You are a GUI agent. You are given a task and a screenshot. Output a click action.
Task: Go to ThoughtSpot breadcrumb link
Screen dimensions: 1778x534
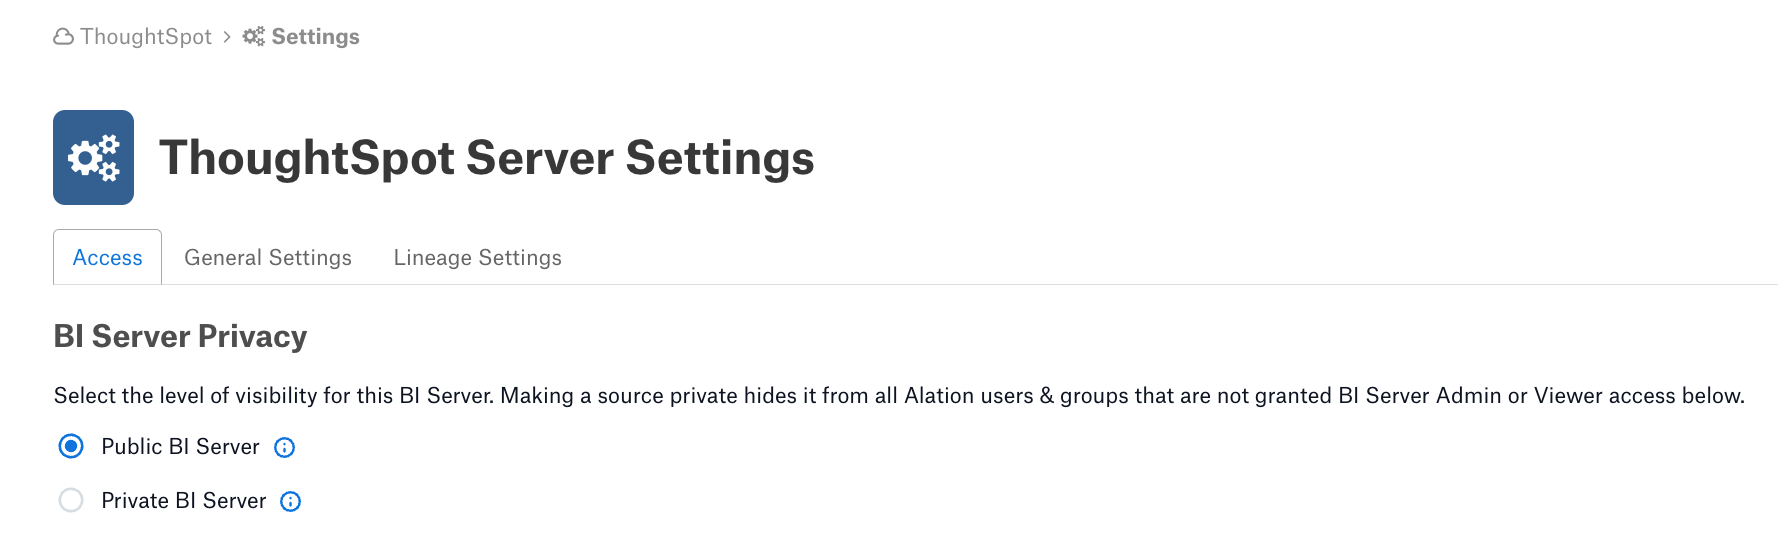146,37
